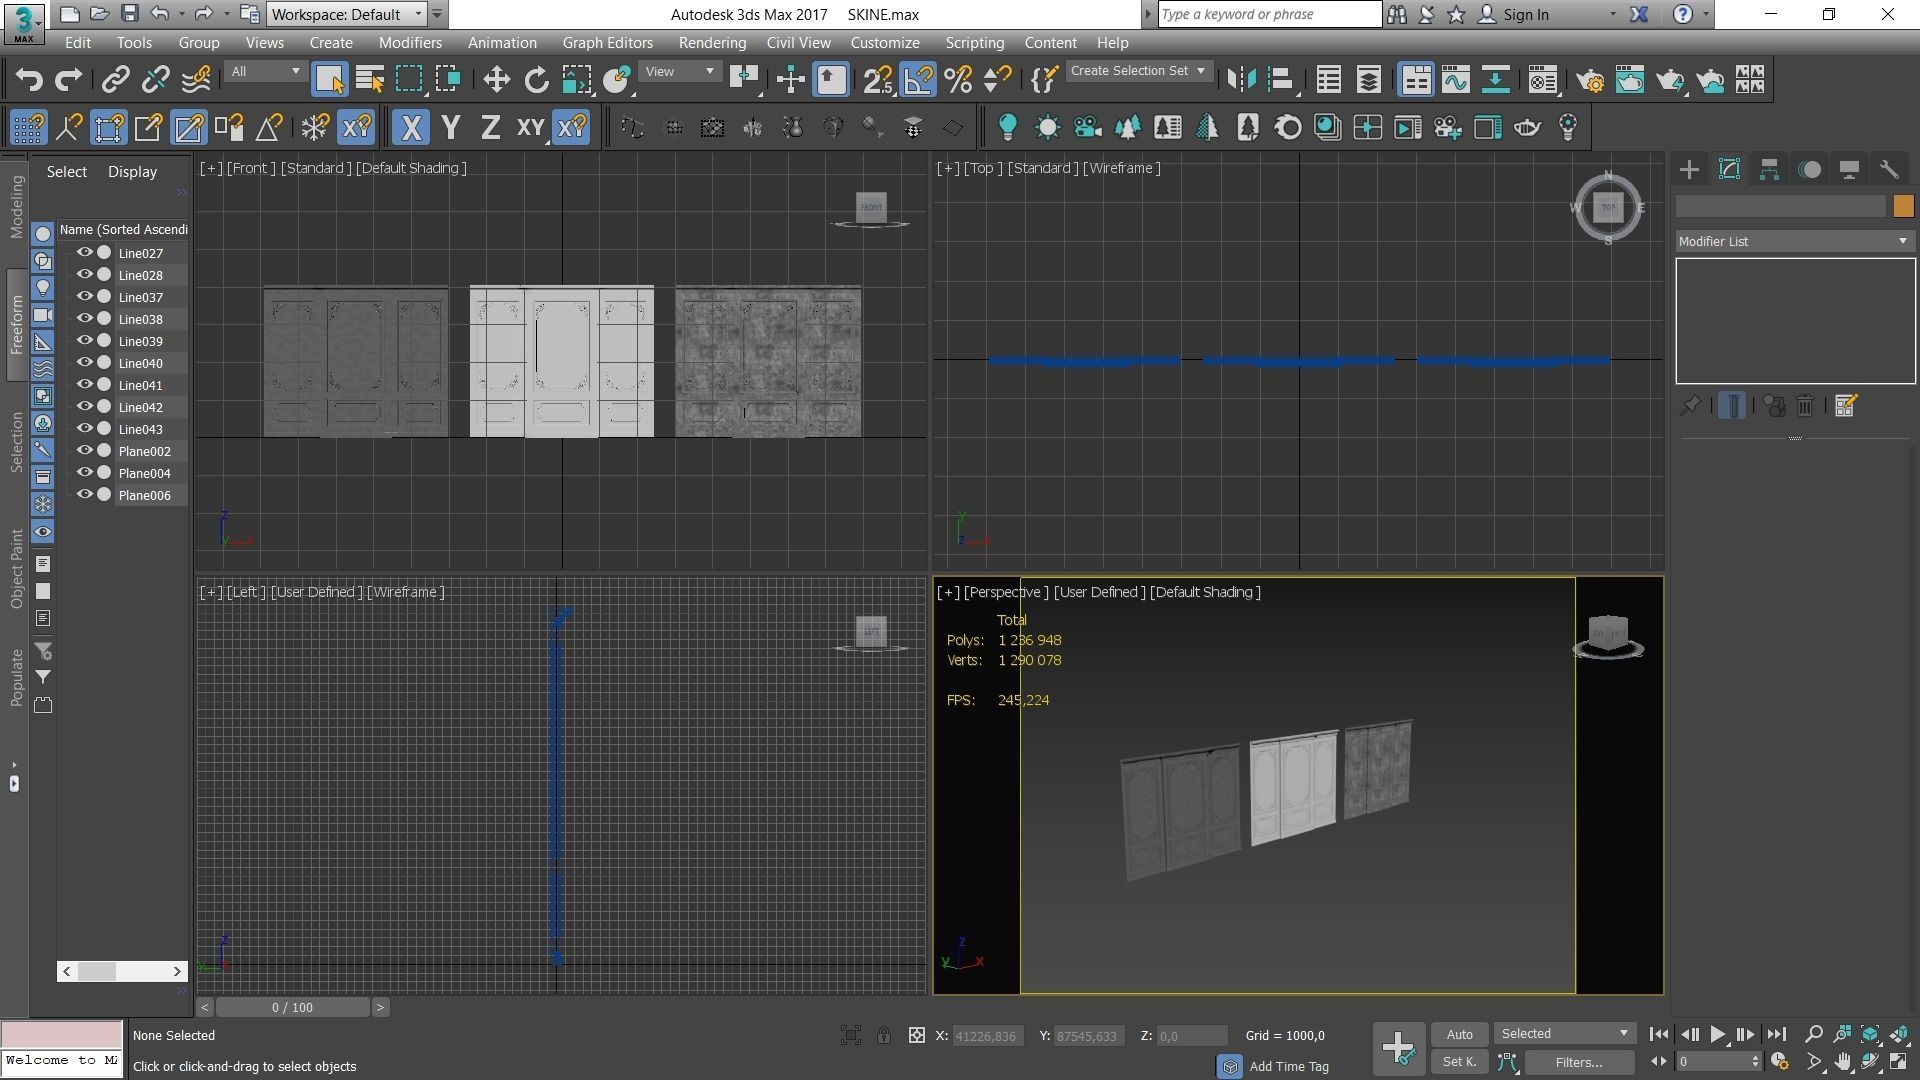Click the object name field in Modify panel

[1781, 206]
